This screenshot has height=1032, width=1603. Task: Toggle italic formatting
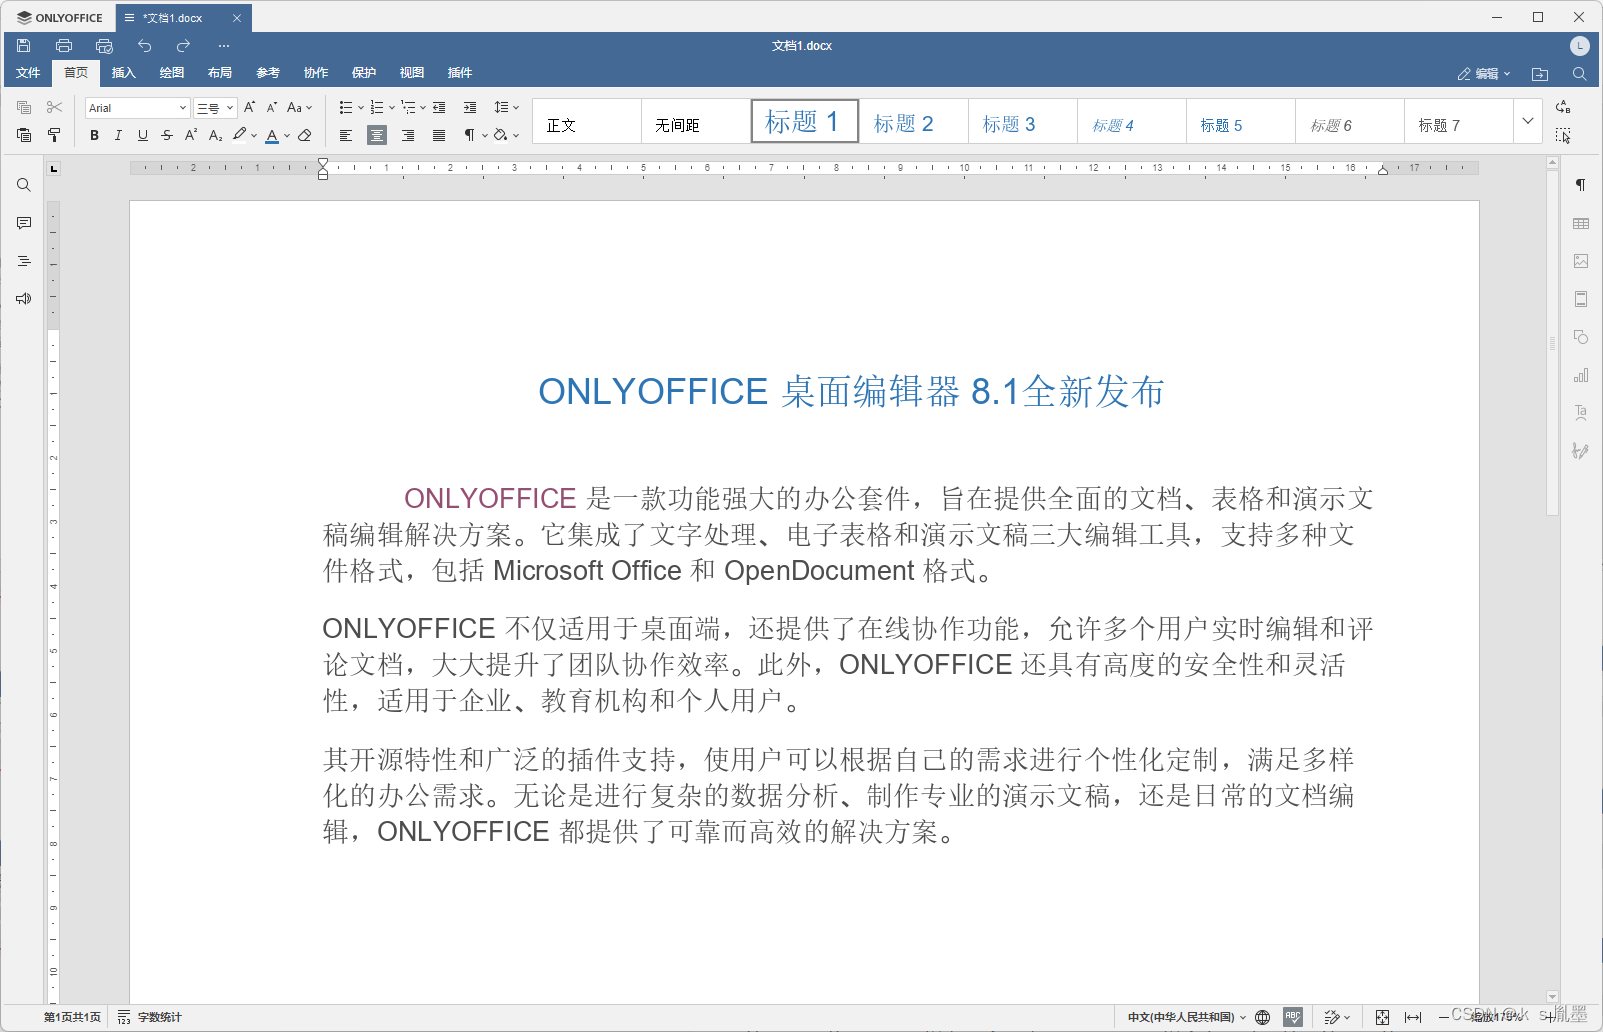coord(118,135)
